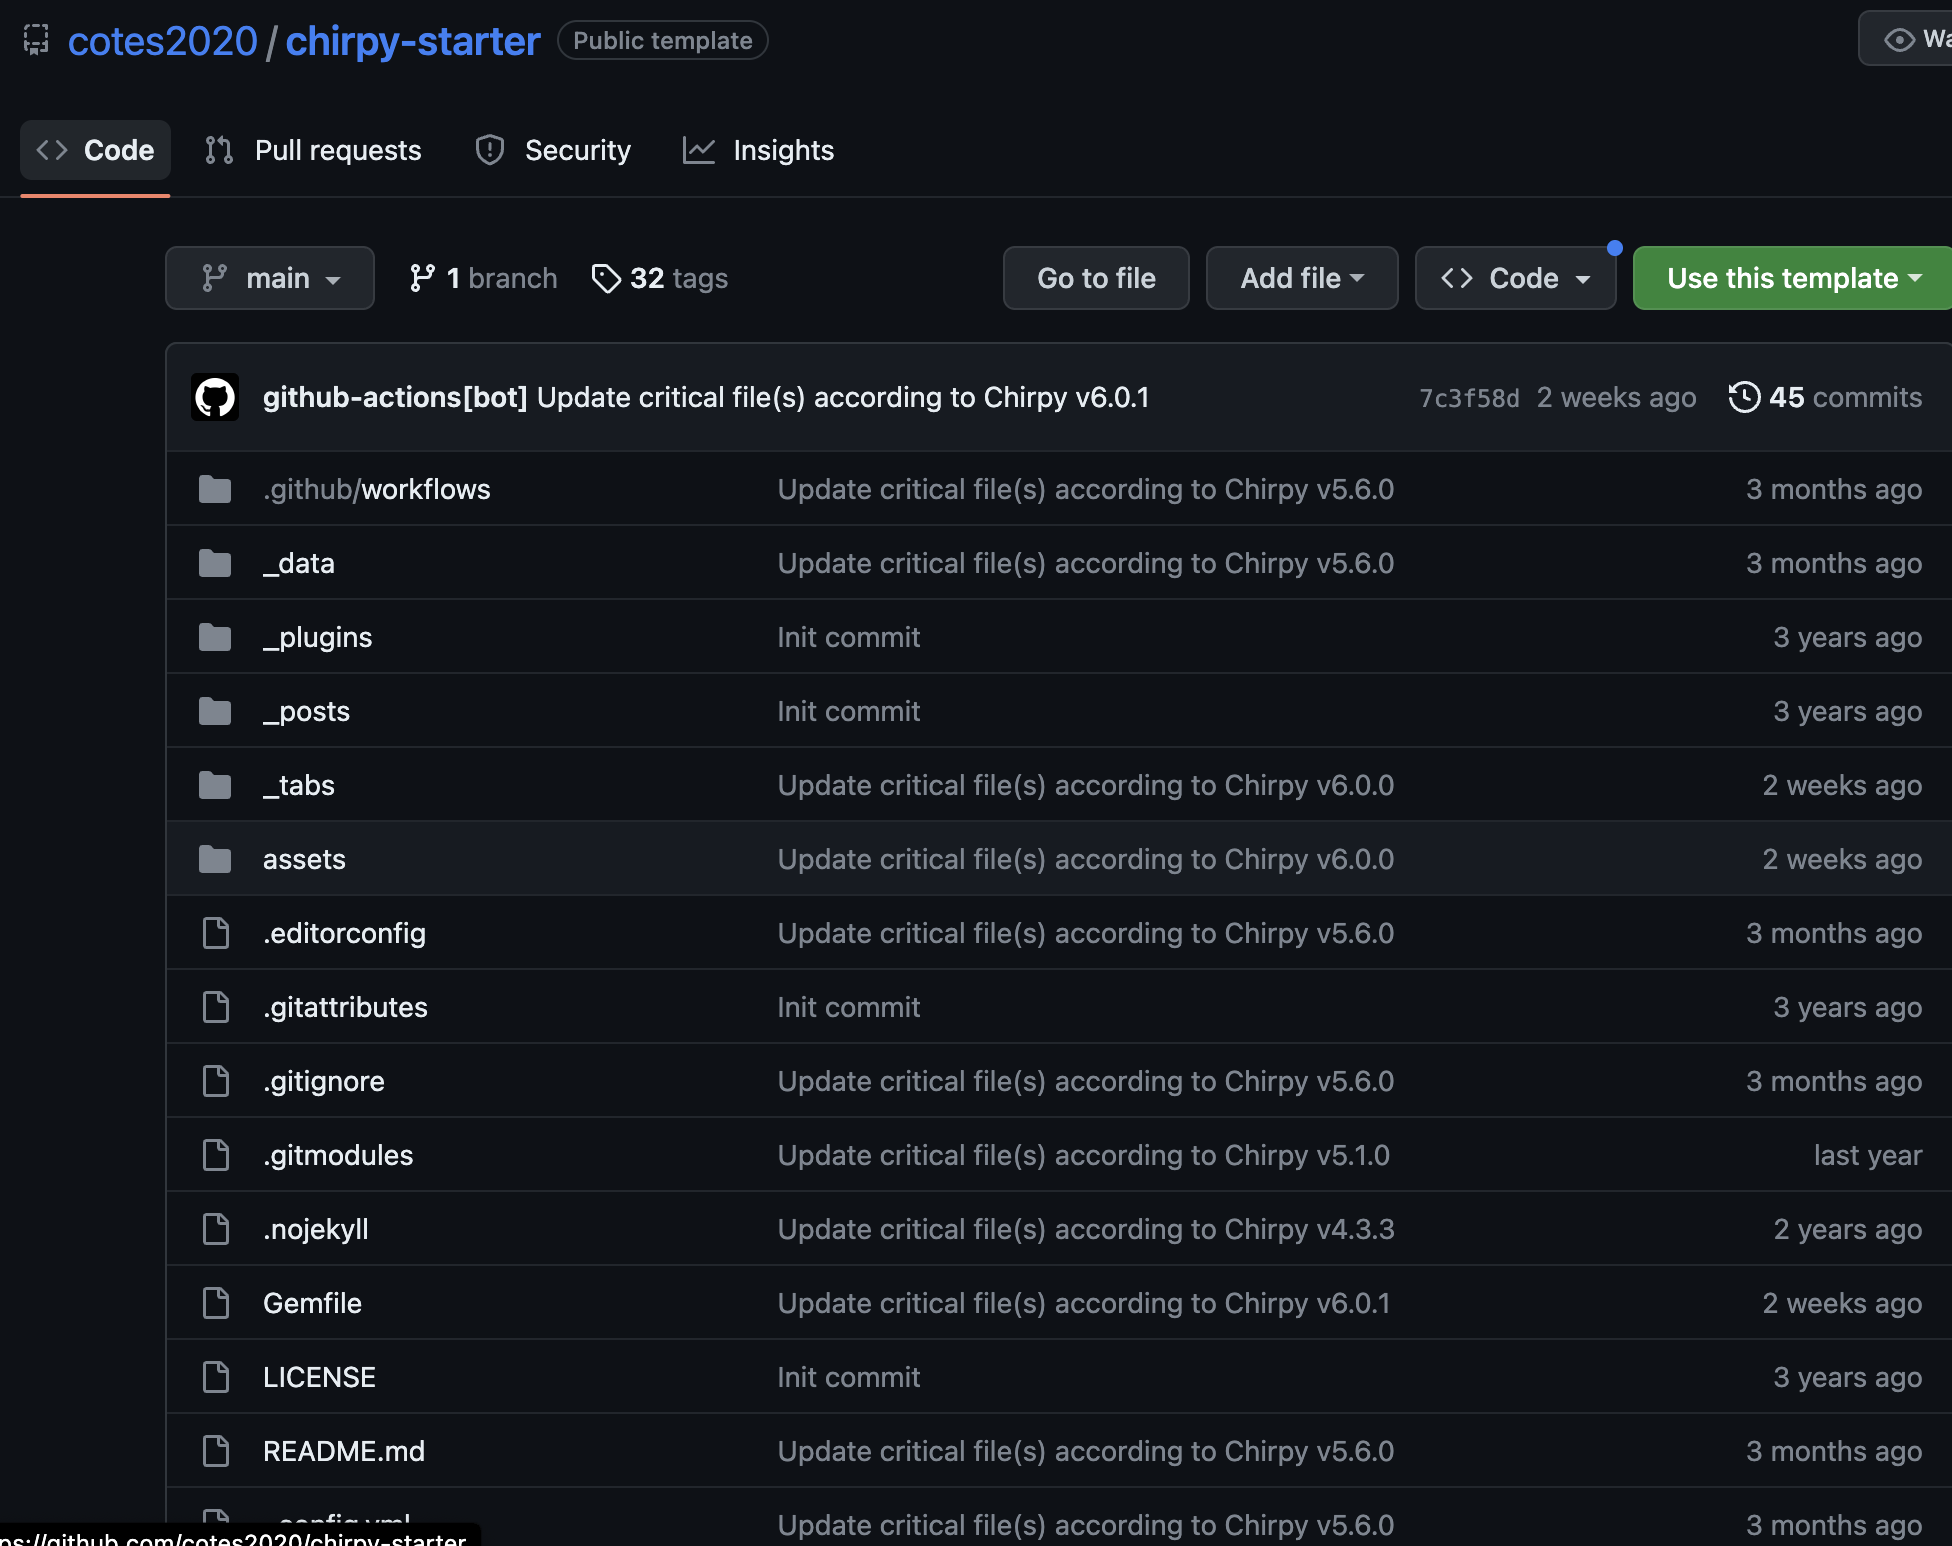Open the Use this template dropdown
Screen dimensions: 1952x1546
(x=1792, y=278)
